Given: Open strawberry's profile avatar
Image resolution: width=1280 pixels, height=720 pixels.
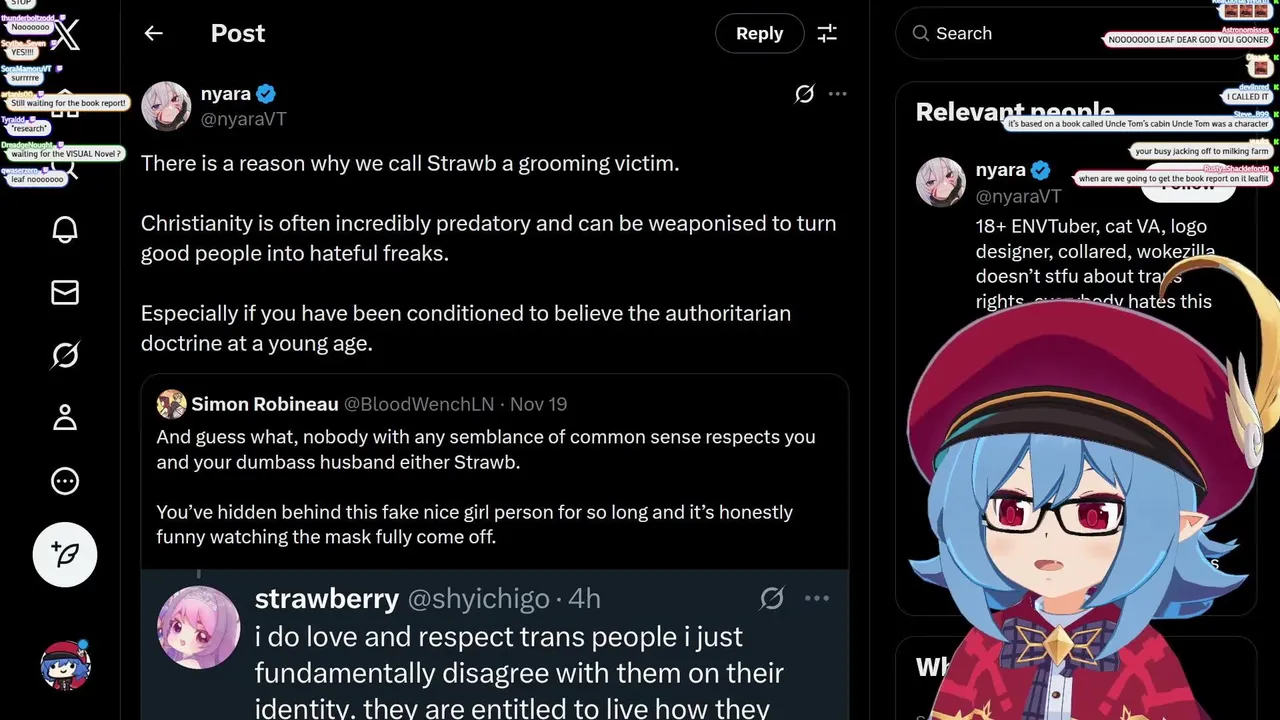Looking at the screenshot, I should [x=198, y=627].
